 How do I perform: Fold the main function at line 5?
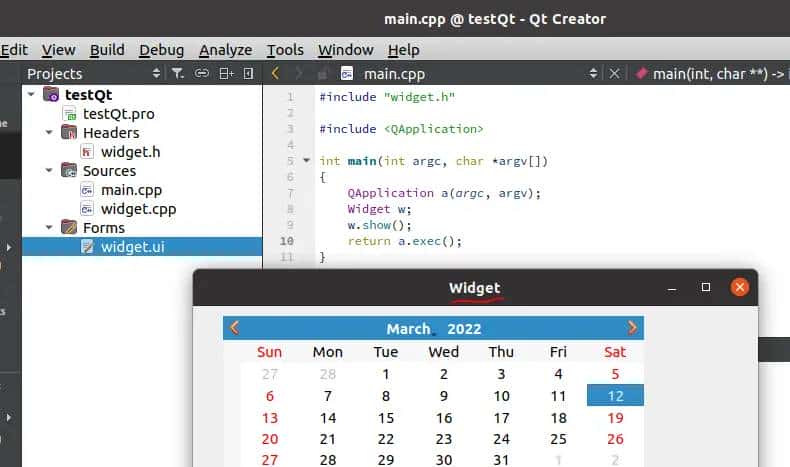coord(306,161)
